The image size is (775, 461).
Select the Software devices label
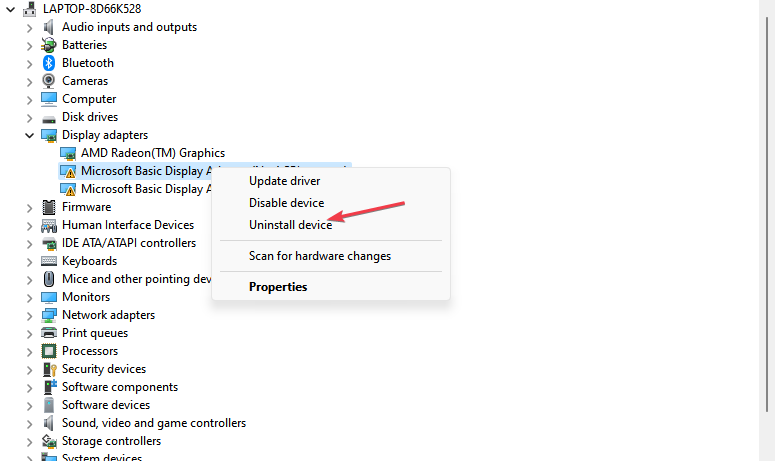[x=106, y=405]
